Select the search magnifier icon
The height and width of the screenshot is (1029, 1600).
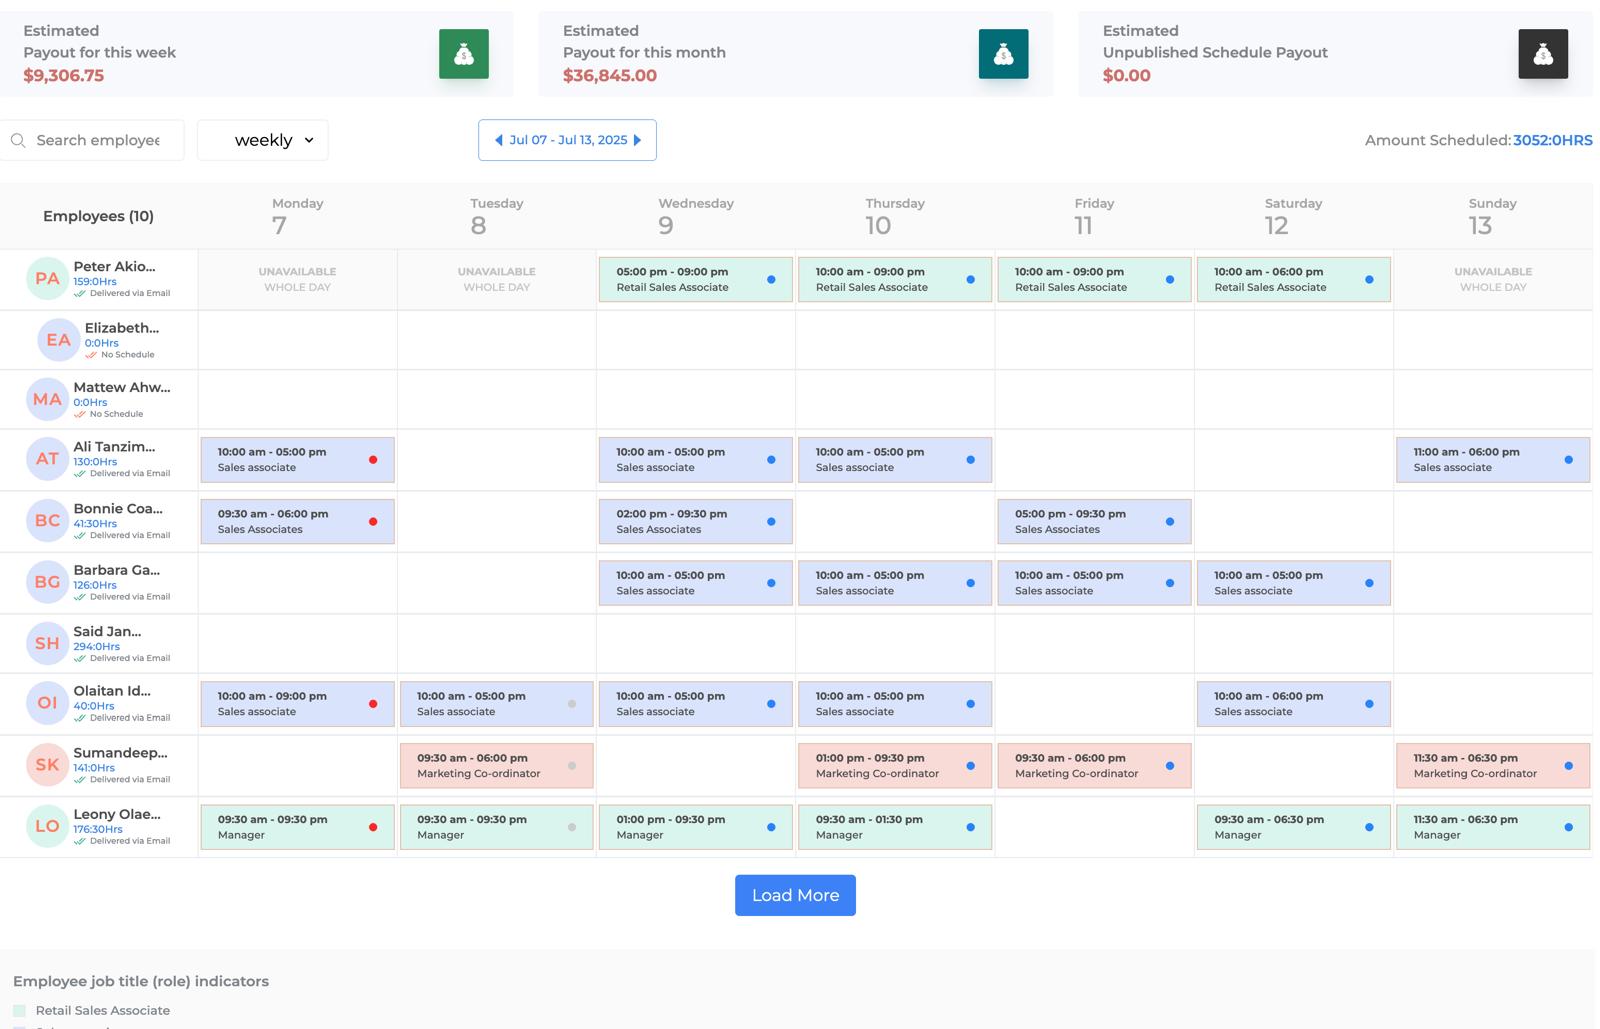click(x=18, y=140)
